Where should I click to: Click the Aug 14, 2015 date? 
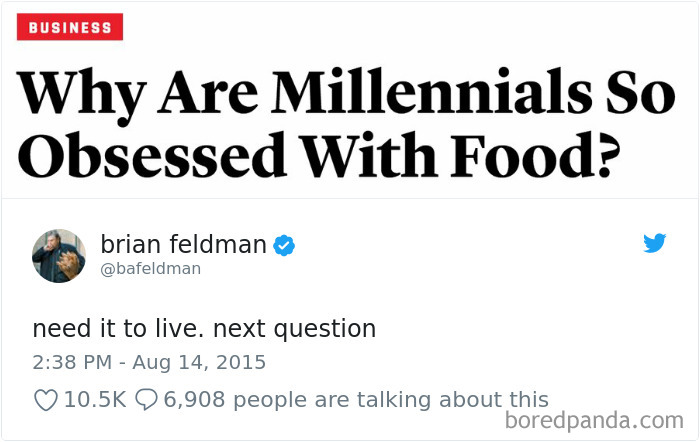coord(199,363)
